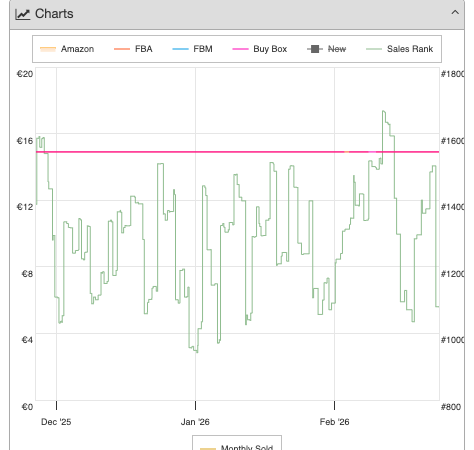This screenshot has width=474, height=450.
Task: Click the sales rank peak in February
Action: click(x=383, y=112)
